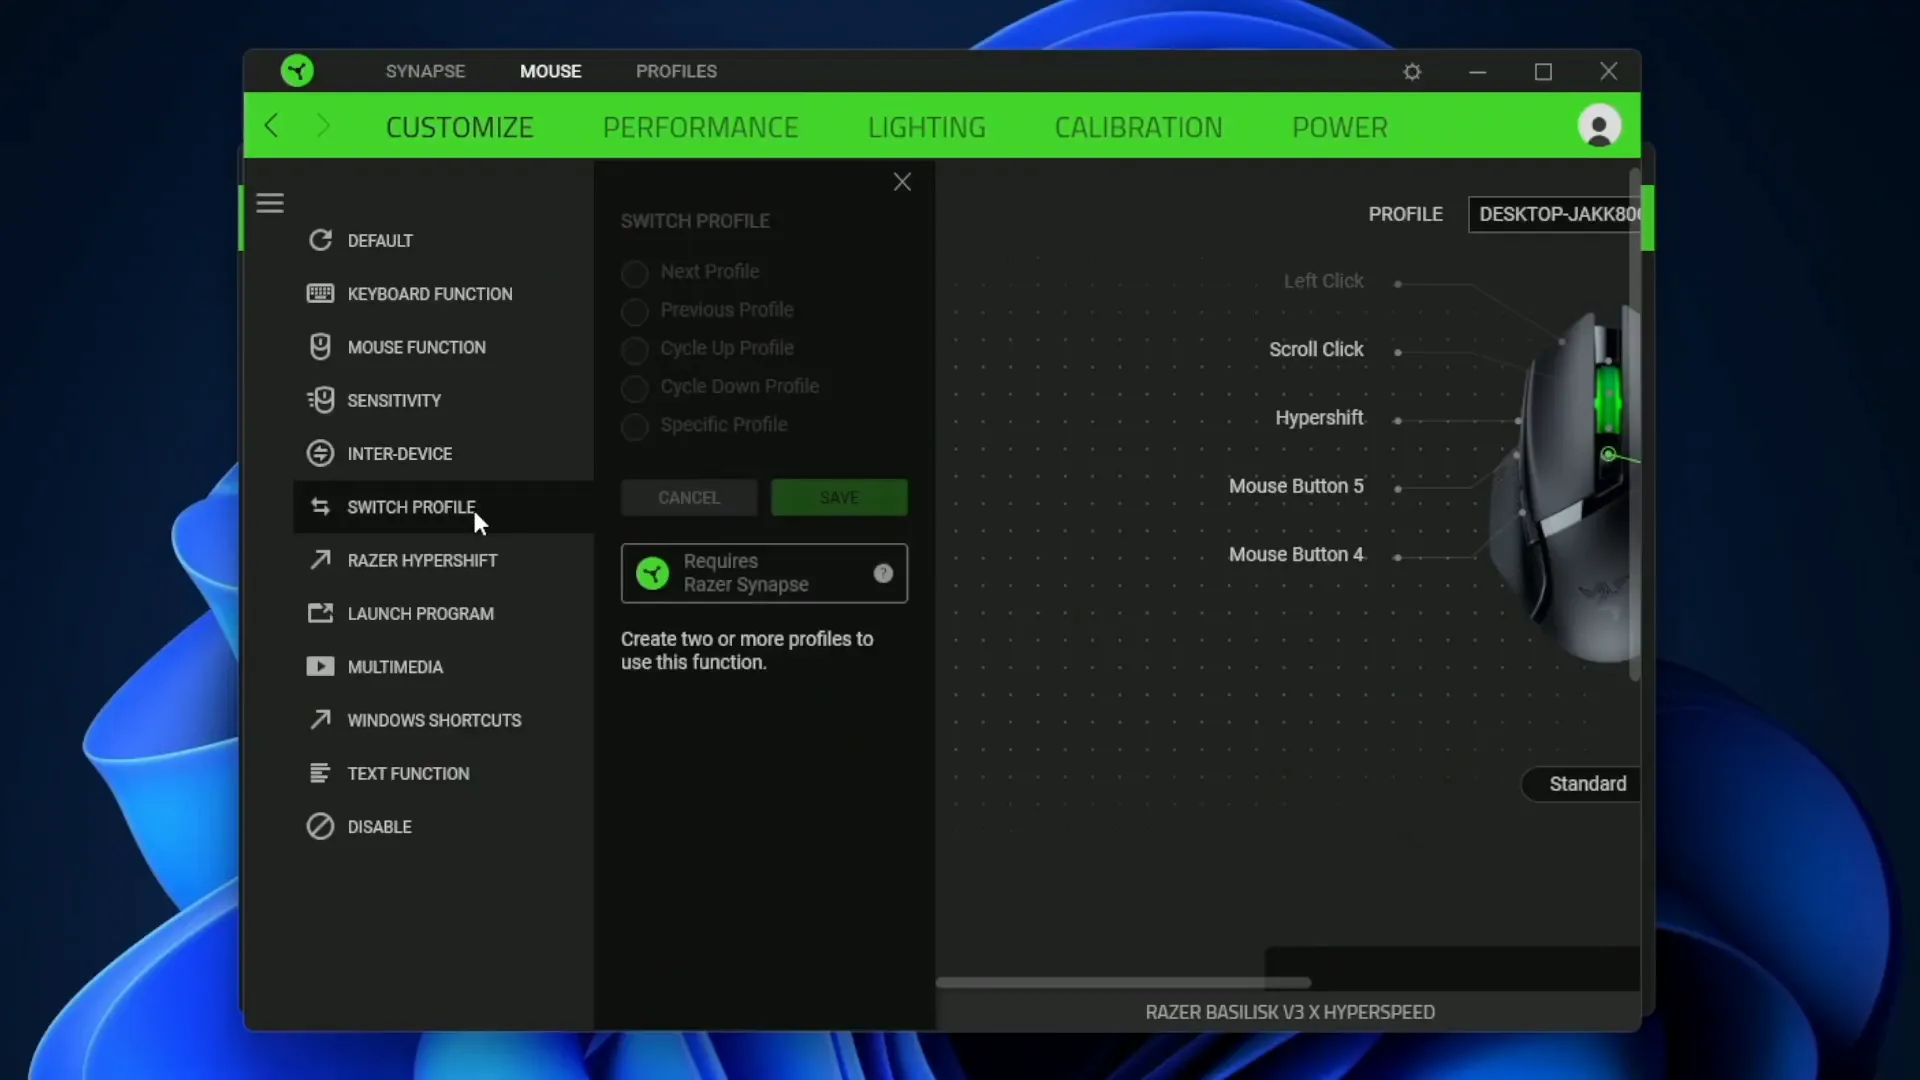
Task: Open the user account avatar
Action: [1599, 126]
